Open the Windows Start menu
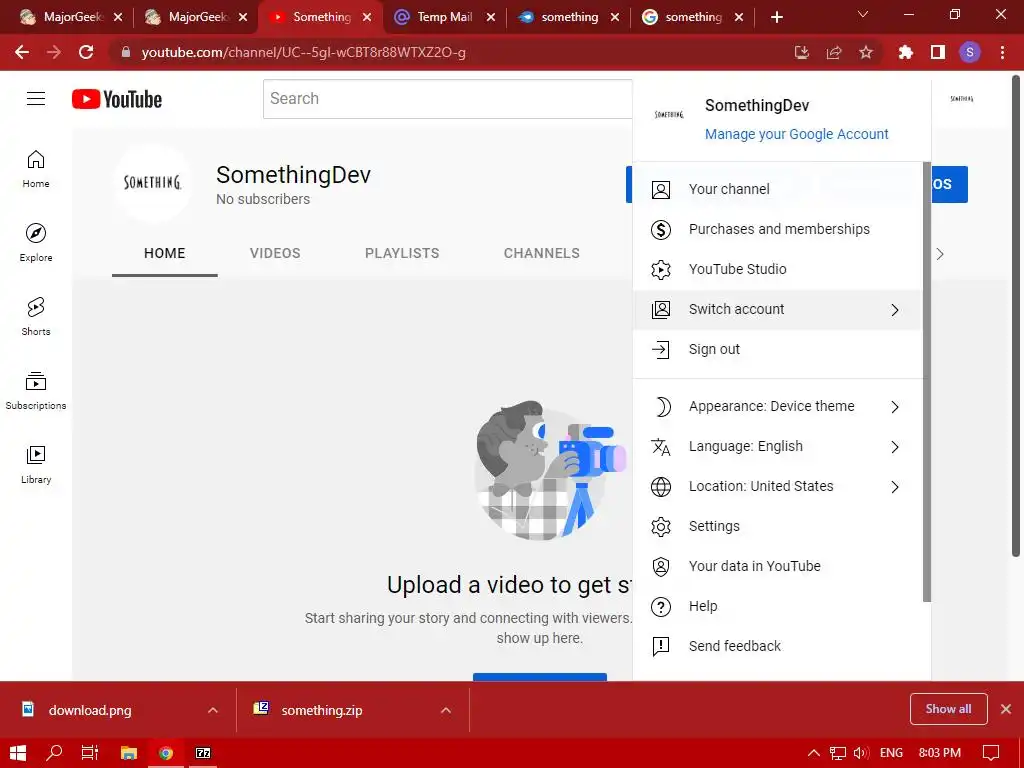 click(x=18, y=753)
